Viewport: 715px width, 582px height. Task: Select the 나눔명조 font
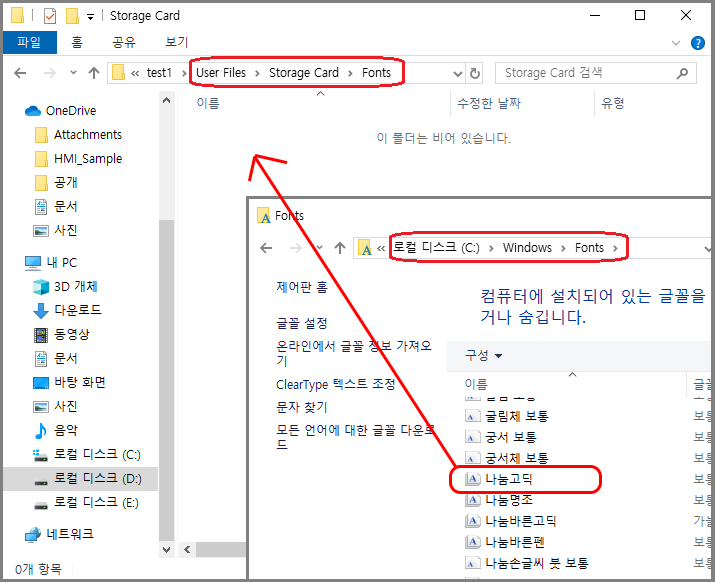pyautogui.click(x=499, y=500)
